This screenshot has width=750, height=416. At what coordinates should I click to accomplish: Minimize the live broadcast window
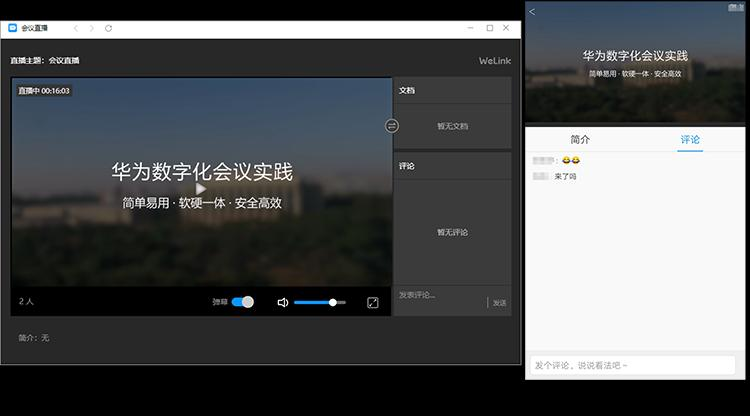tap(471, 28)
